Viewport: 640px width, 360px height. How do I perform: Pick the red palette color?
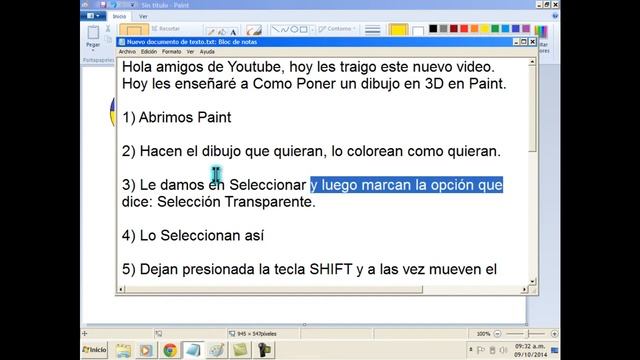click(464, 29)
